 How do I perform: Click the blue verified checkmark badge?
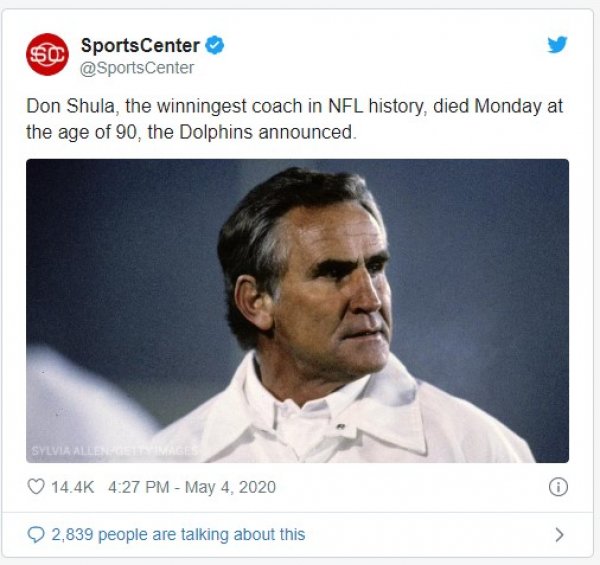point(214,45)
